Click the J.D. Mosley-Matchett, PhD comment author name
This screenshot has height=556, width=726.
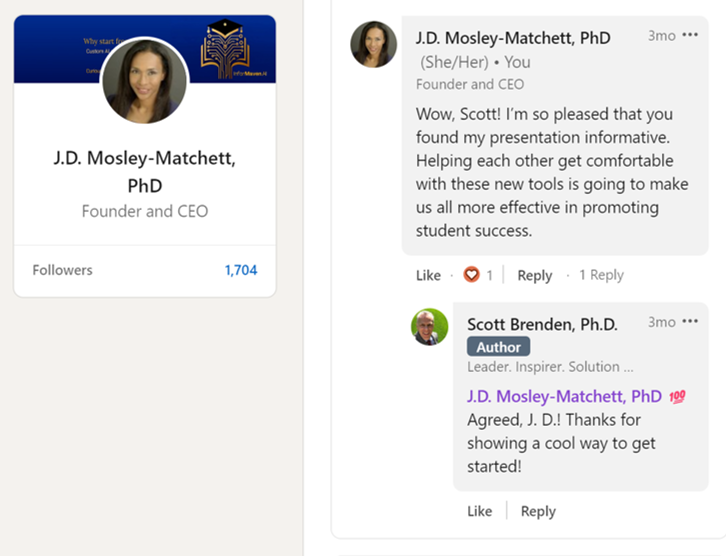pos(513,38)
